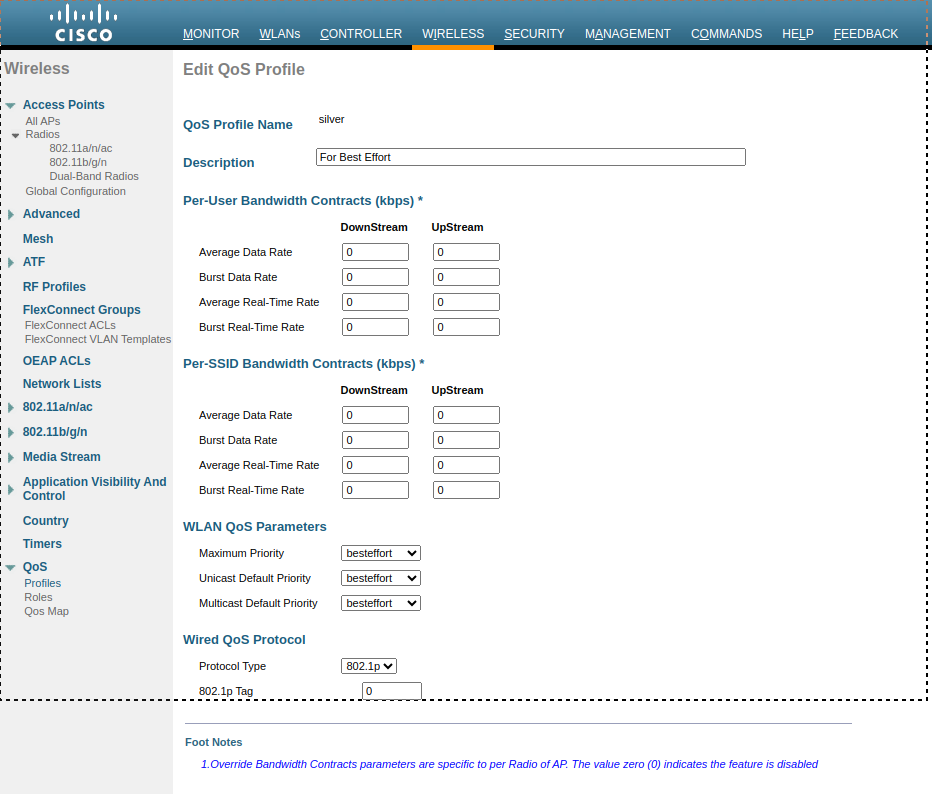Open the Protocol Type dropdown

[x=368, y=665]
